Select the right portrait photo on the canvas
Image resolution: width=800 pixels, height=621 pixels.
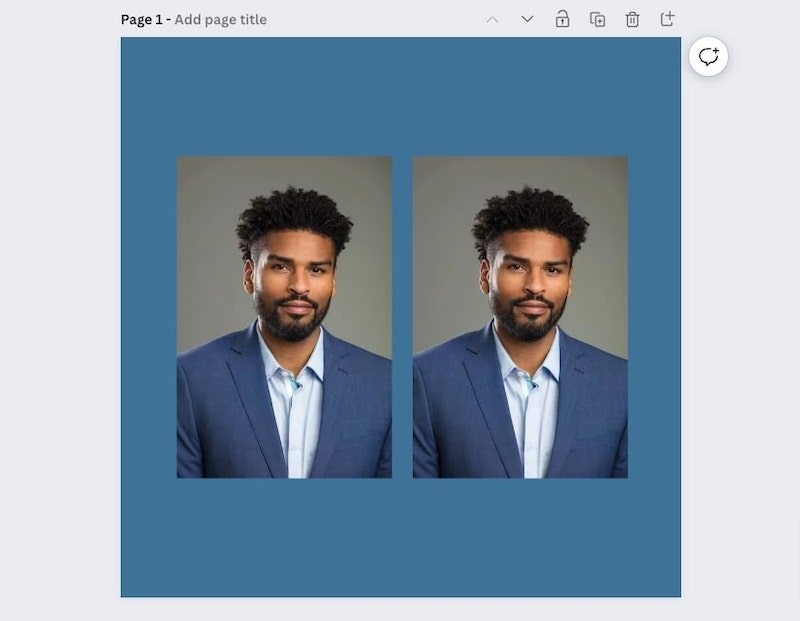click(520, 317)
